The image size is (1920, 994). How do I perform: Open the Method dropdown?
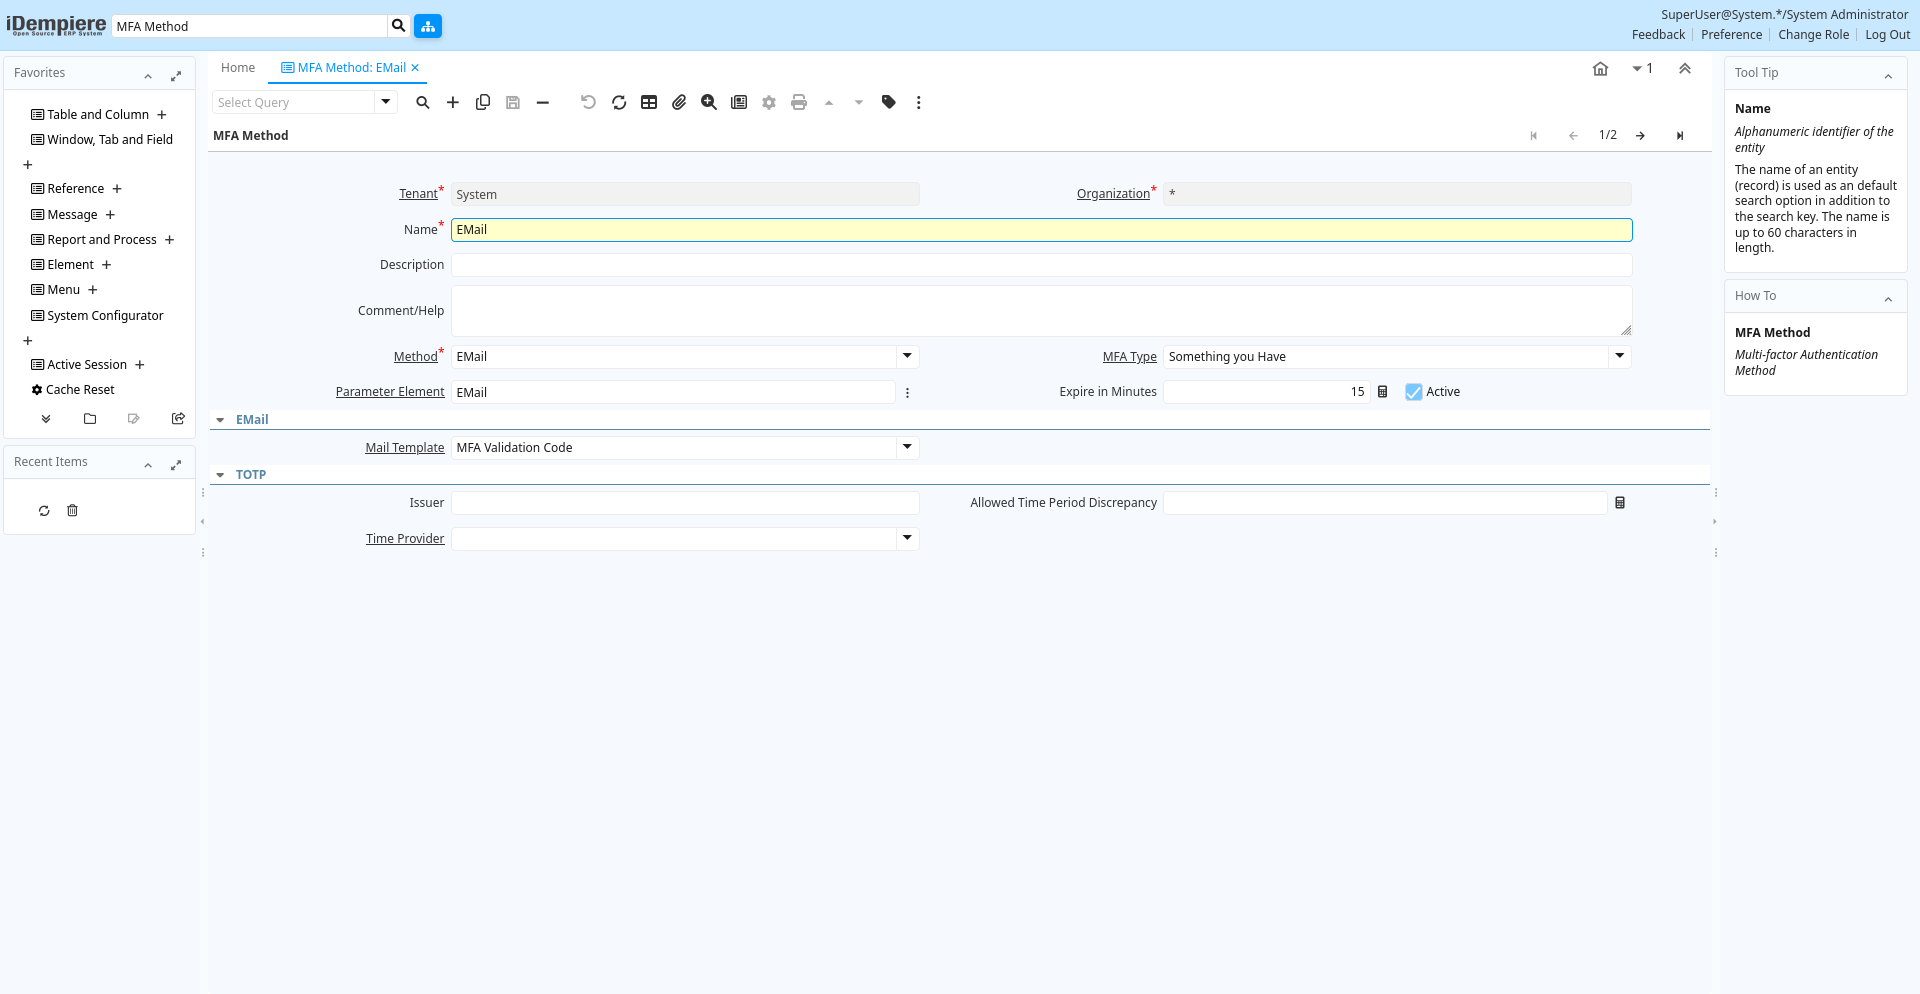[907, 356]
